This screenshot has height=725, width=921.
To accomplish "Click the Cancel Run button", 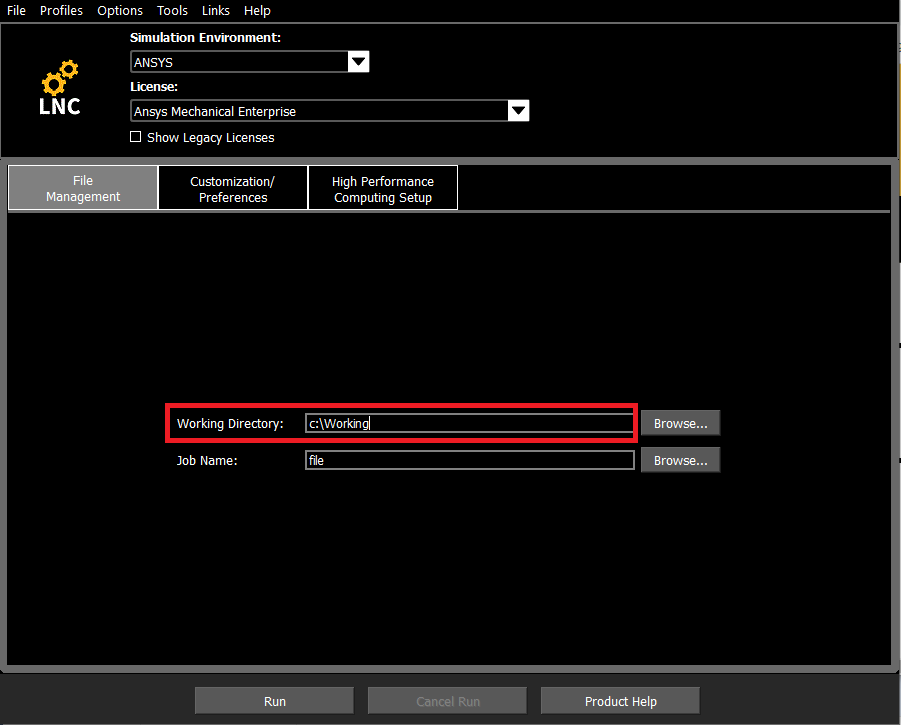I will (x=448, y=701).
